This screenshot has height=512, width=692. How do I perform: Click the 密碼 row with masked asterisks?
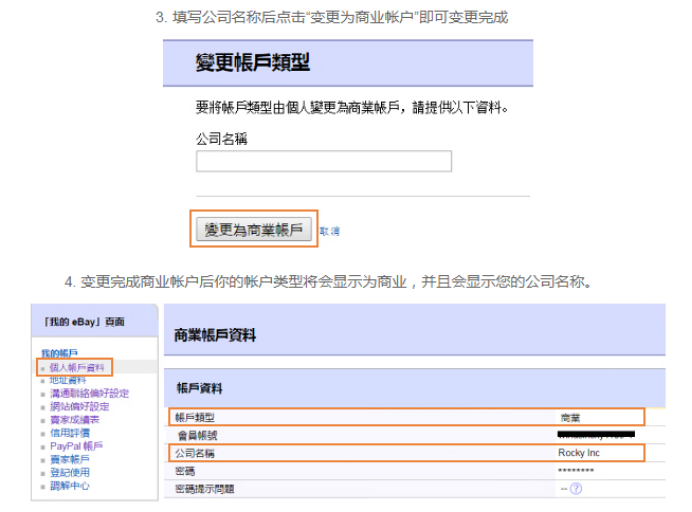pyautogui.click(x=405, y=471)
